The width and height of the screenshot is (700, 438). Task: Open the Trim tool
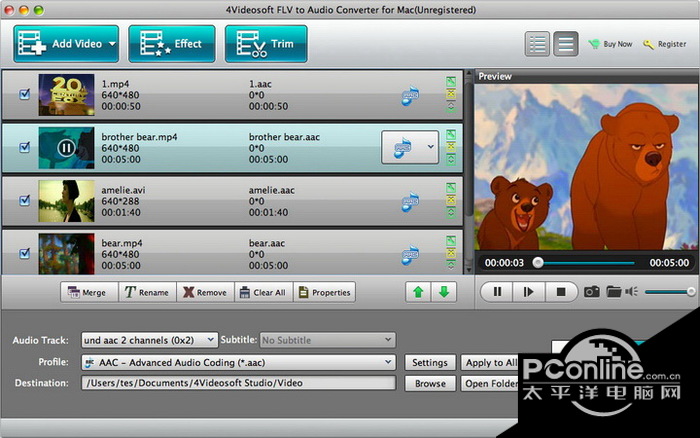[x=266, y=44]
